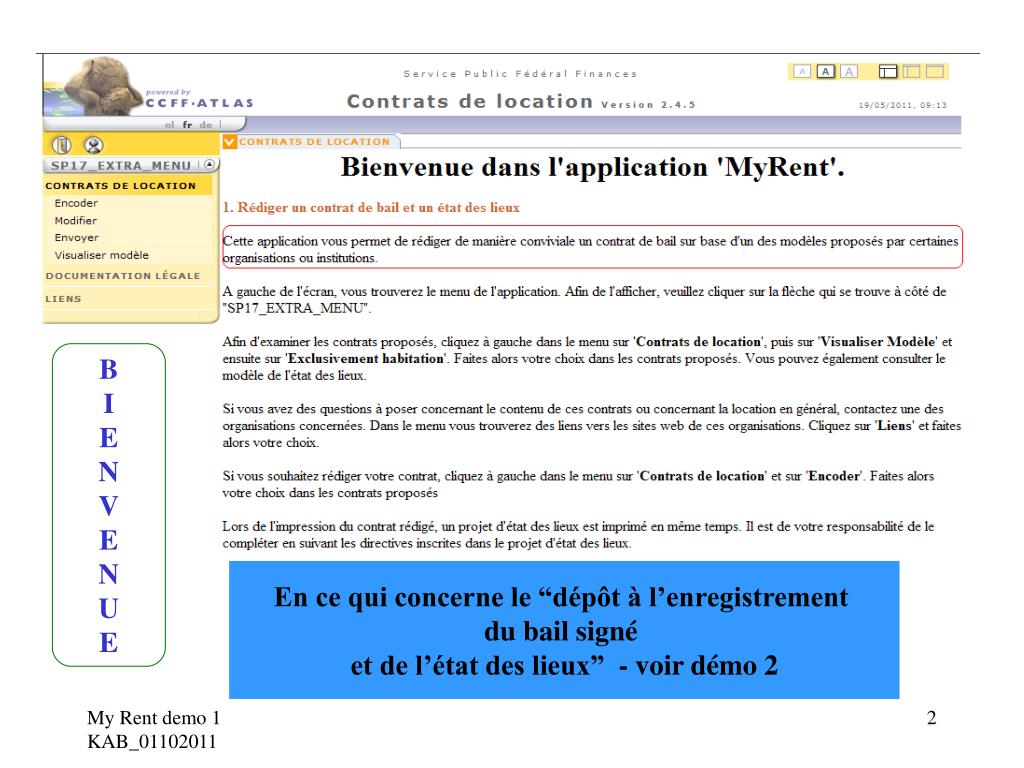Click heading 'Rédiger un contrat de bail'
Screen dimensions: 1024x768
371,208
